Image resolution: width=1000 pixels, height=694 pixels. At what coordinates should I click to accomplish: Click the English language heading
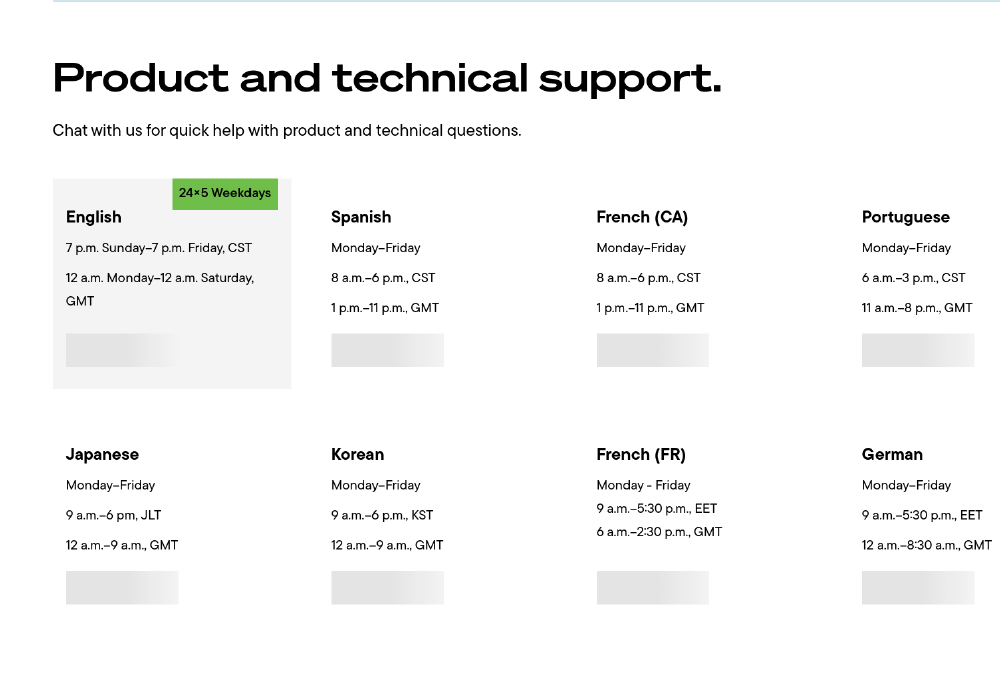tap(94, 217)
